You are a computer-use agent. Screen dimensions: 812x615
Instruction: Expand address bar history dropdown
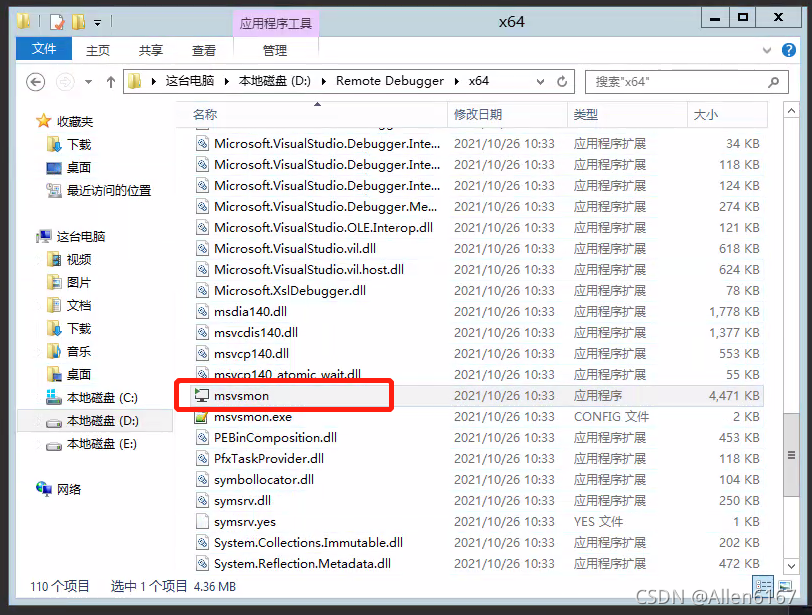540,81
